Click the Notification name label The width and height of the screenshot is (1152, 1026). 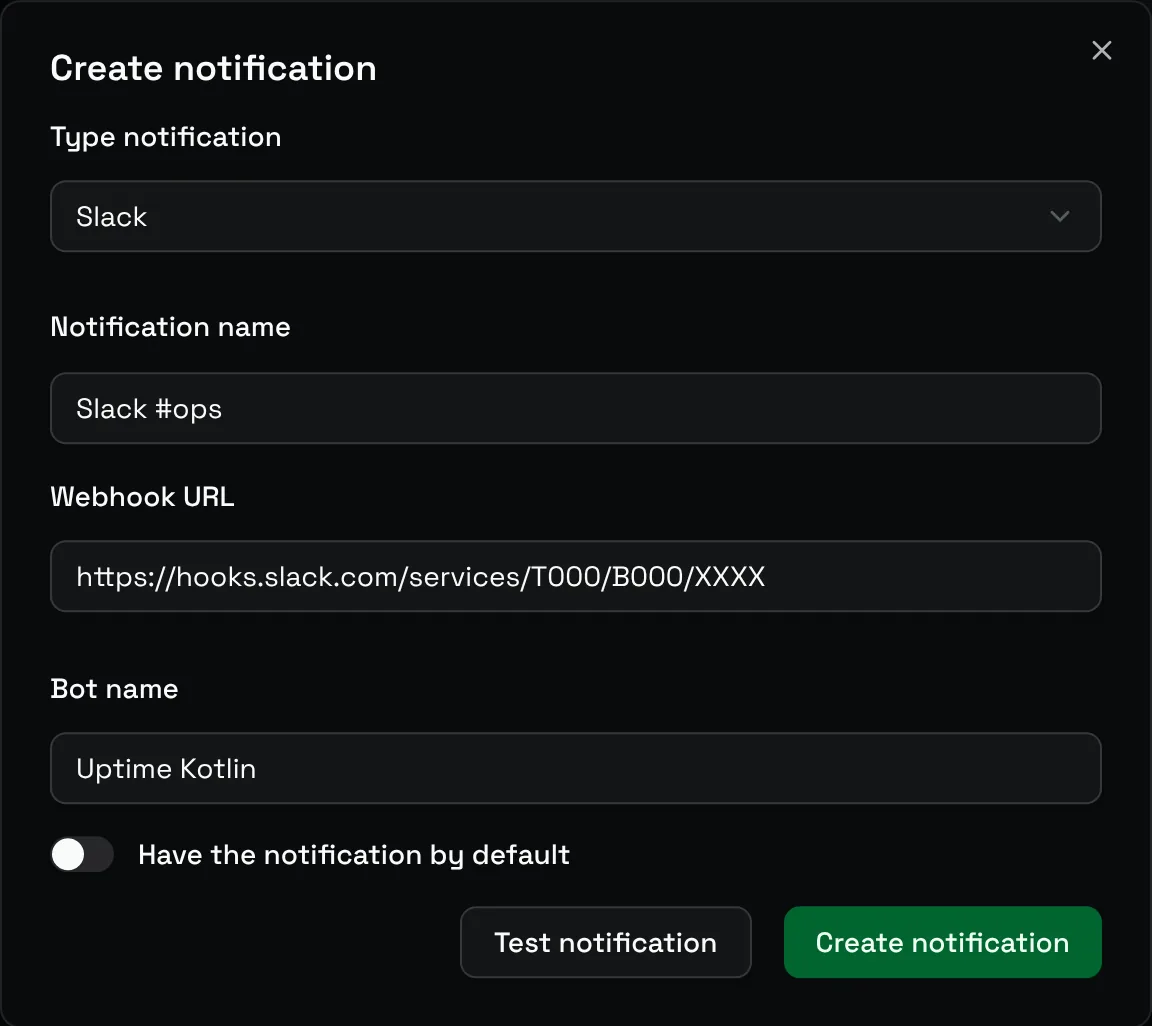tap(170, 327)
